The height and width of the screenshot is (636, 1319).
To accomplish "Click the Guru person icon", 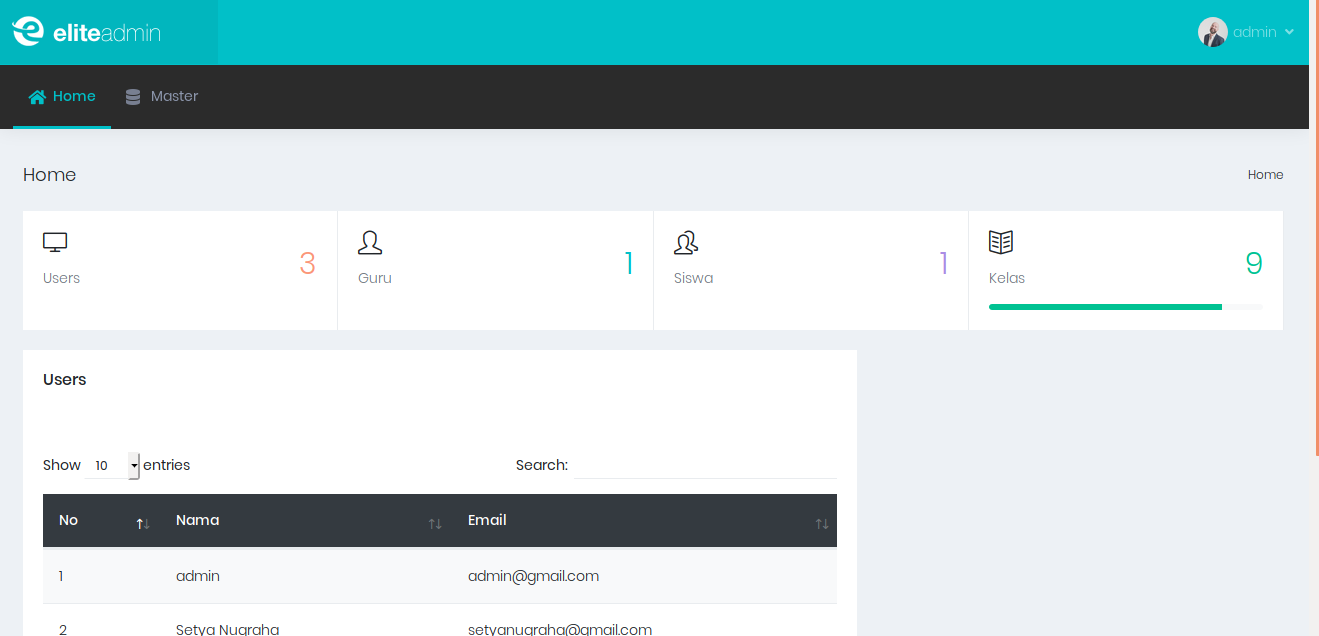I will pos(369,242).
